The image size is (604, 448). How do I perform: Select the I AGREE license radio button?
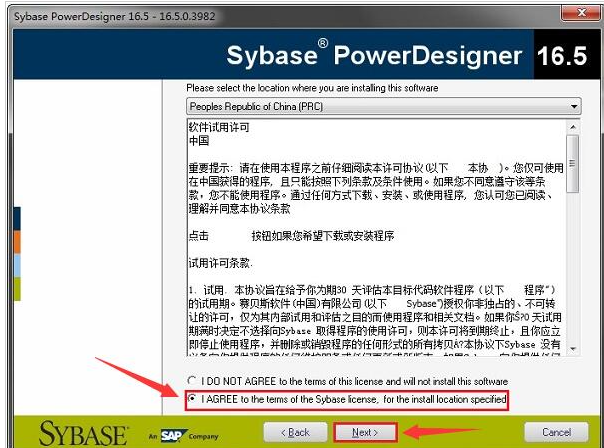[192, 398]
